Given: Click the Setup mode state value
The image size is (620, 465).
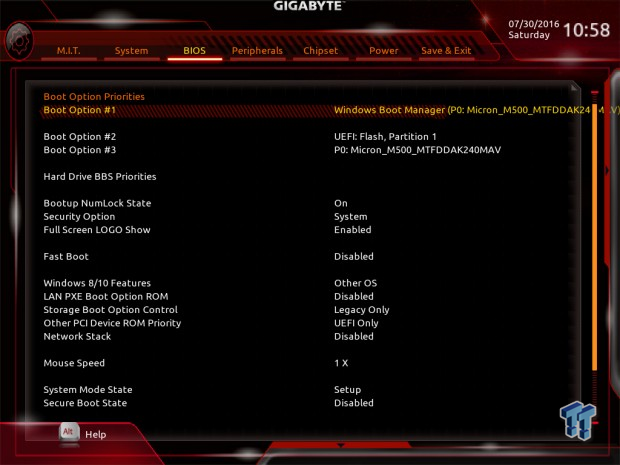Looking at the screenshot, I should (x=347, y=390).
